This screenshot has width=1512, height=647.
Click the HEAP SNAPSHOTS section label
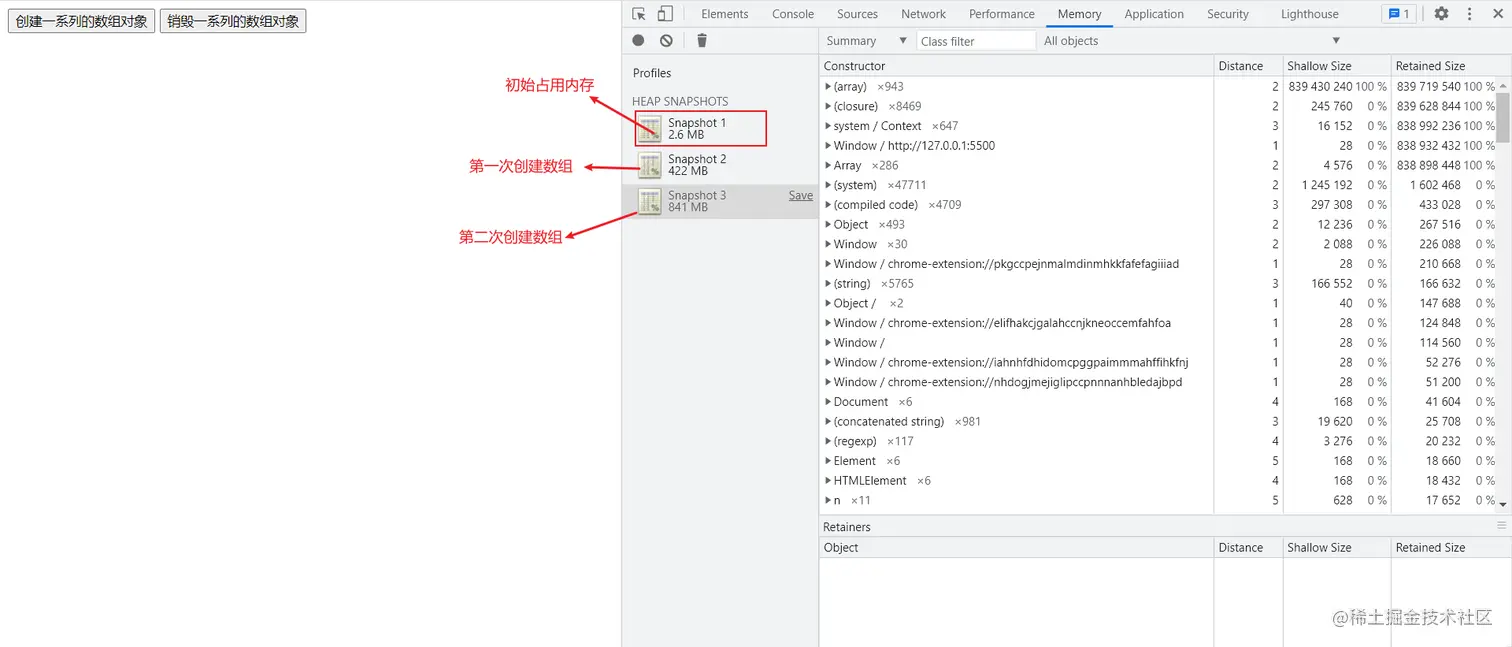pos(680,102)
